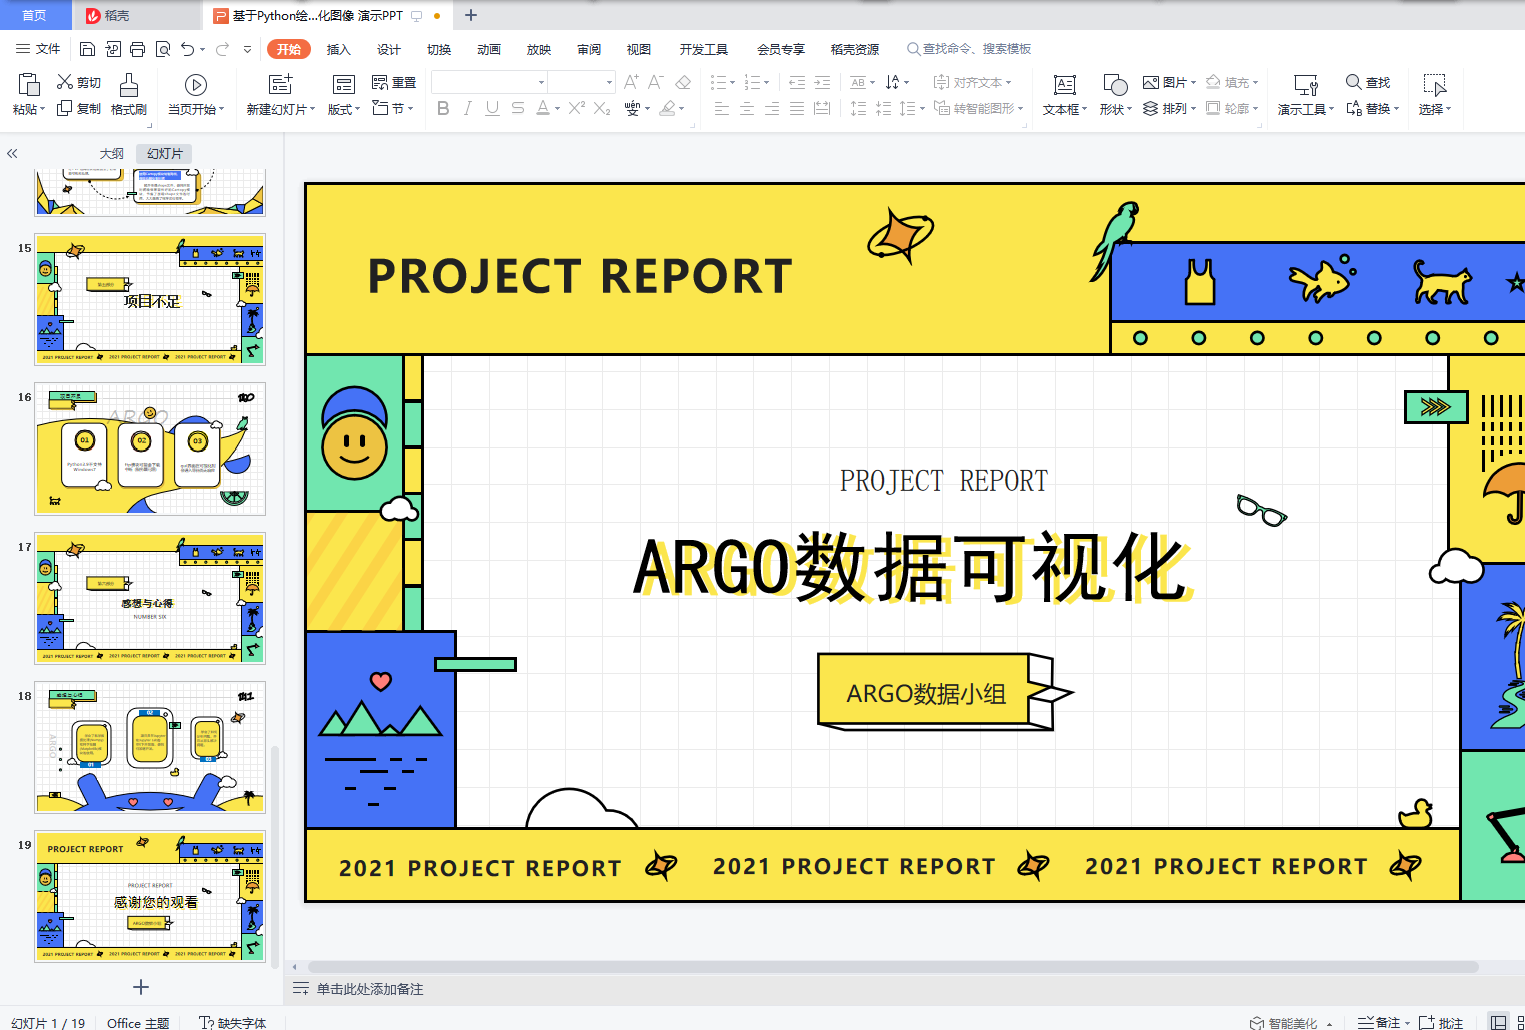
Task: Open a new tab with the plus button
Action: (x=471, y=15)
